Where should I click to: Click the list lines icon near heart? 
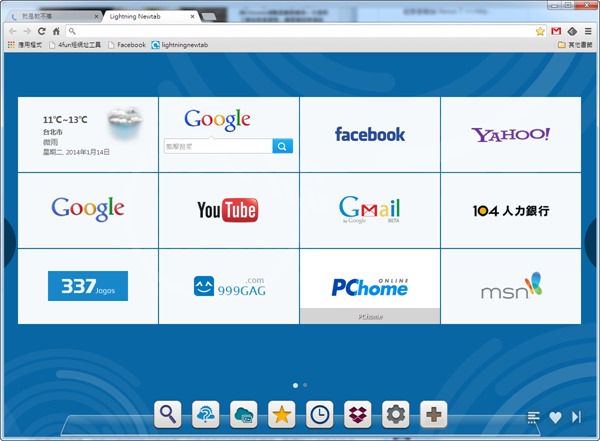(533, 417)
